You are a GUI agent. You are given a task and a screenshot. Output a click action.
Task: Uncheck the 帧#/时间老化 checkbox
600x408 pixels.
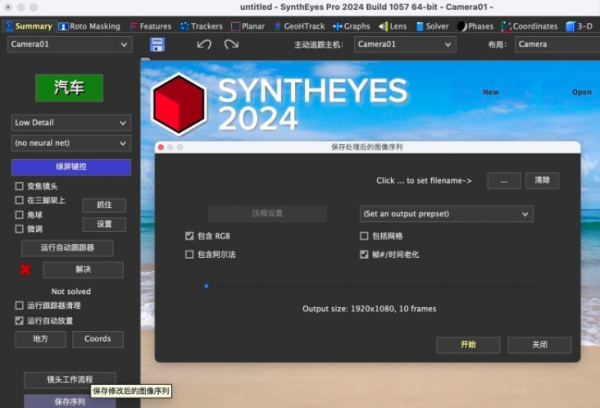pos(364,255)
